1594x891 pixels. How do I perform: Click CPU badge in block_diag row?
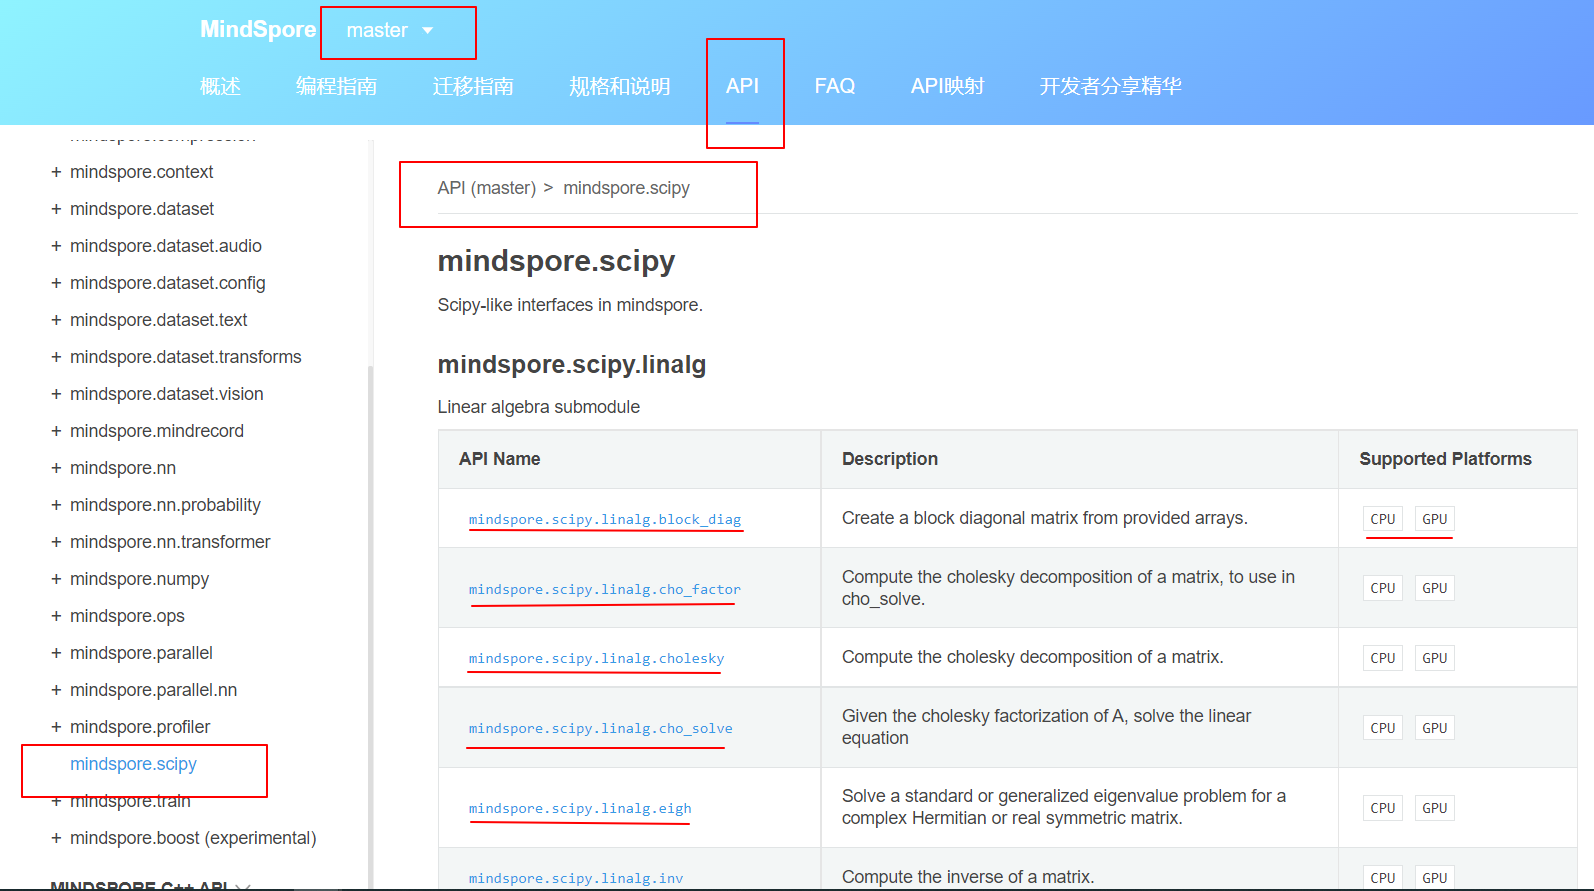1383,519
